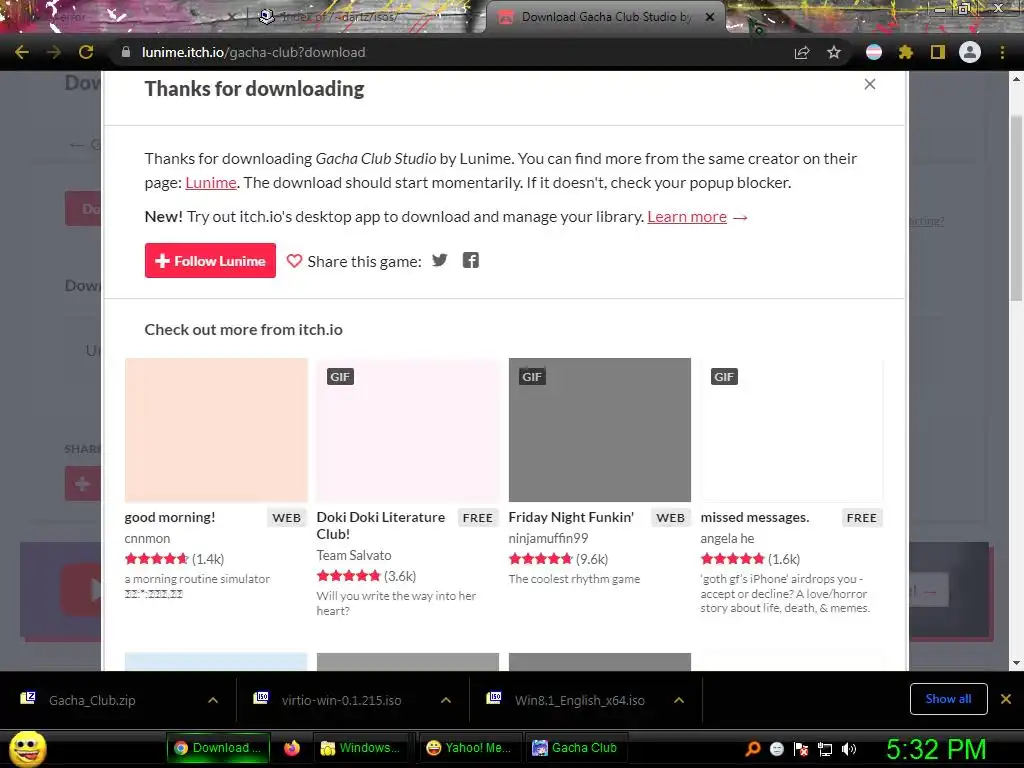This screenshot has width=1024, height=768.
Task: Open the network tray icon
Action: (825, 748)
